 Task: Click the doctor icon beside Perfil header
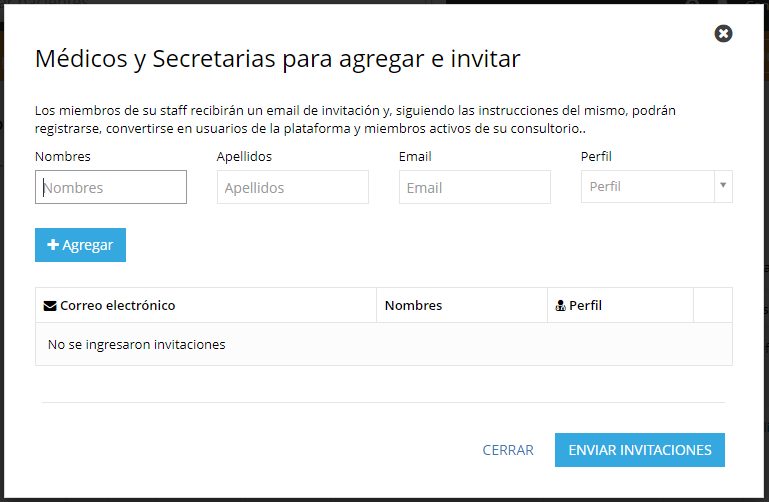click(x=560, y=306)
